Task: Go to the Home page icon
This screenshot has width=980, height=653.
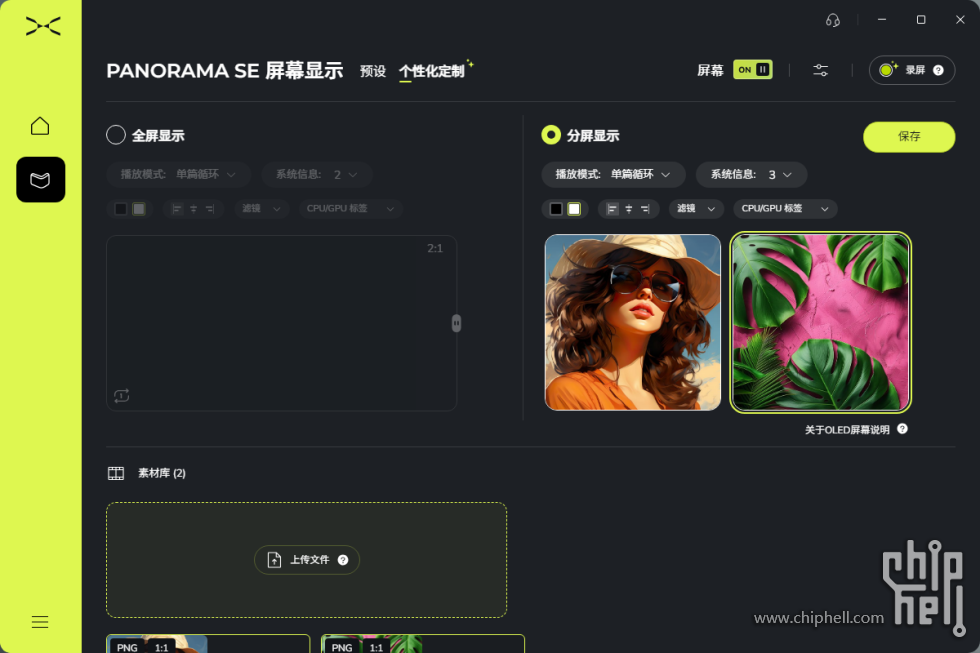Action: (x=40, y=126)
